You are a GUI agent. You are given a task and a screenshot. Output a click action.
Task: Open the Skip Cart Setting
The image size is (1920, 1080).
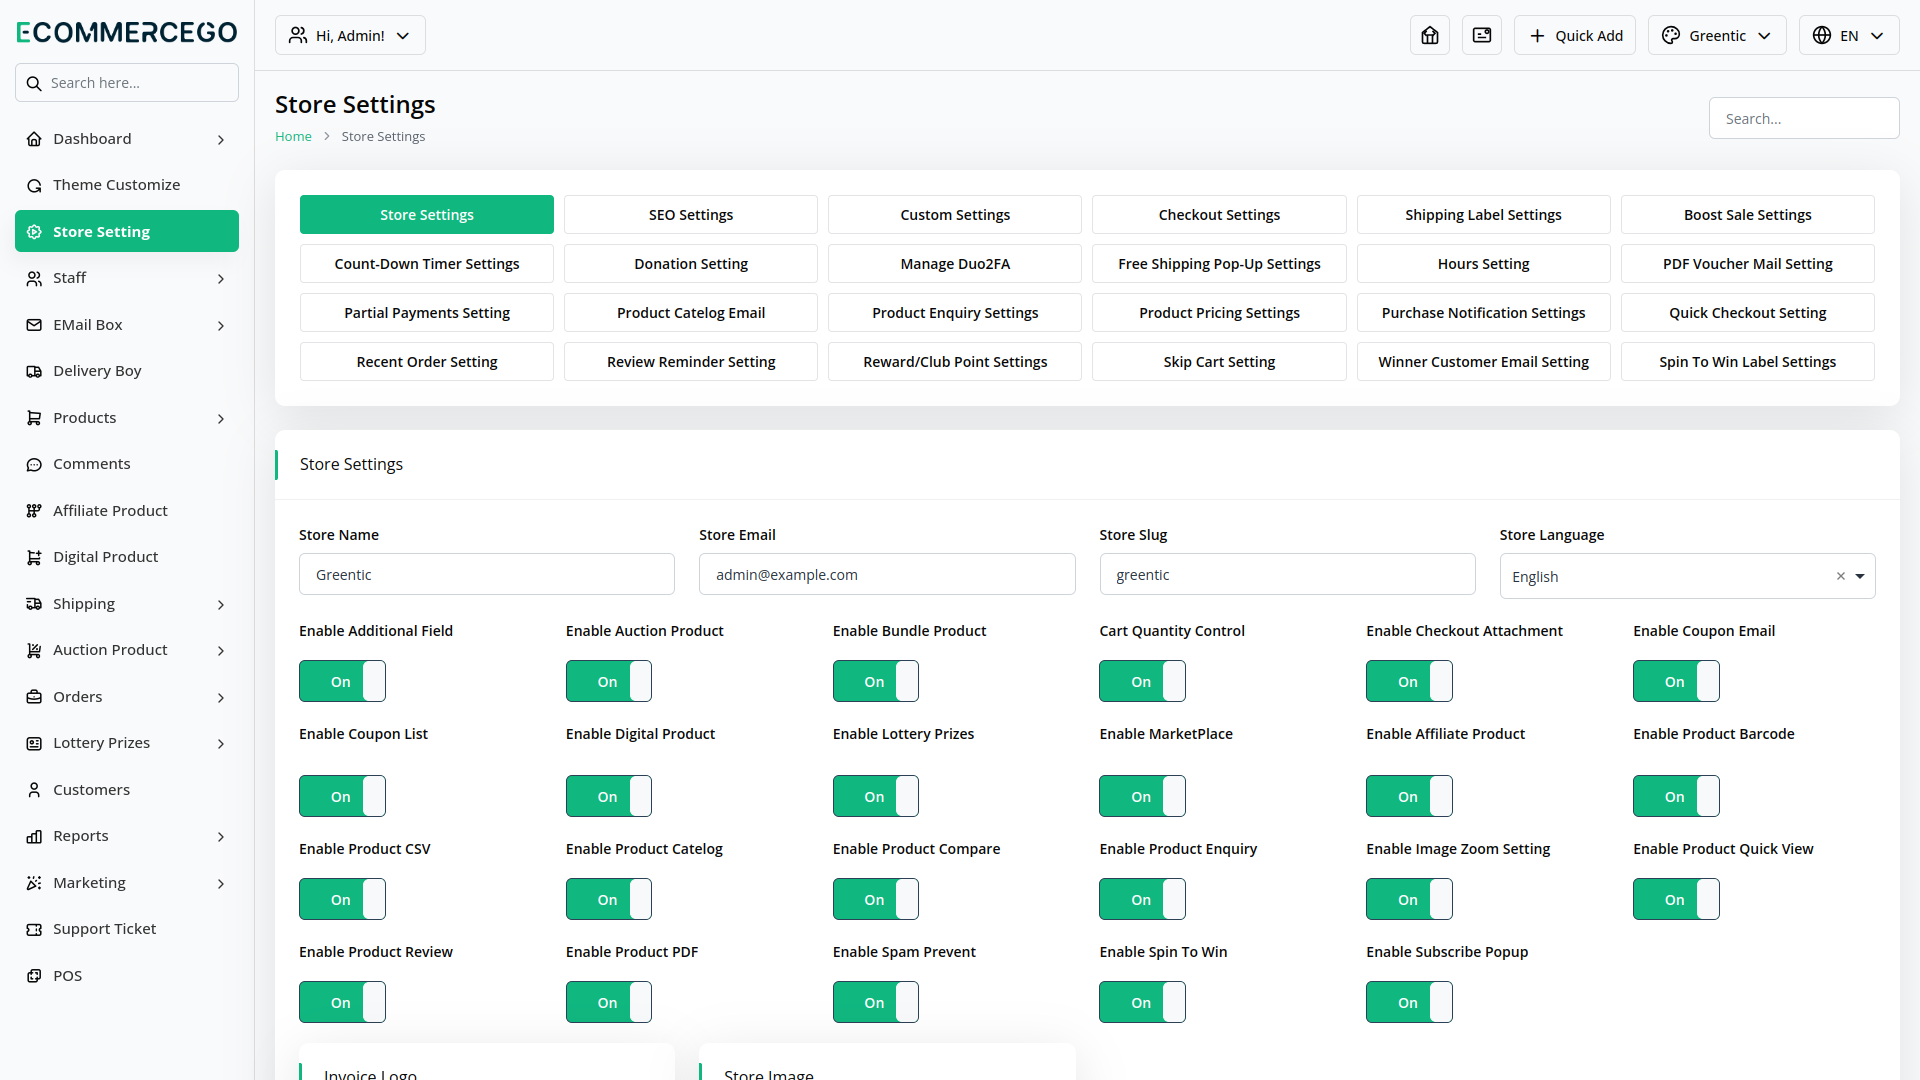pos(1219,361)
